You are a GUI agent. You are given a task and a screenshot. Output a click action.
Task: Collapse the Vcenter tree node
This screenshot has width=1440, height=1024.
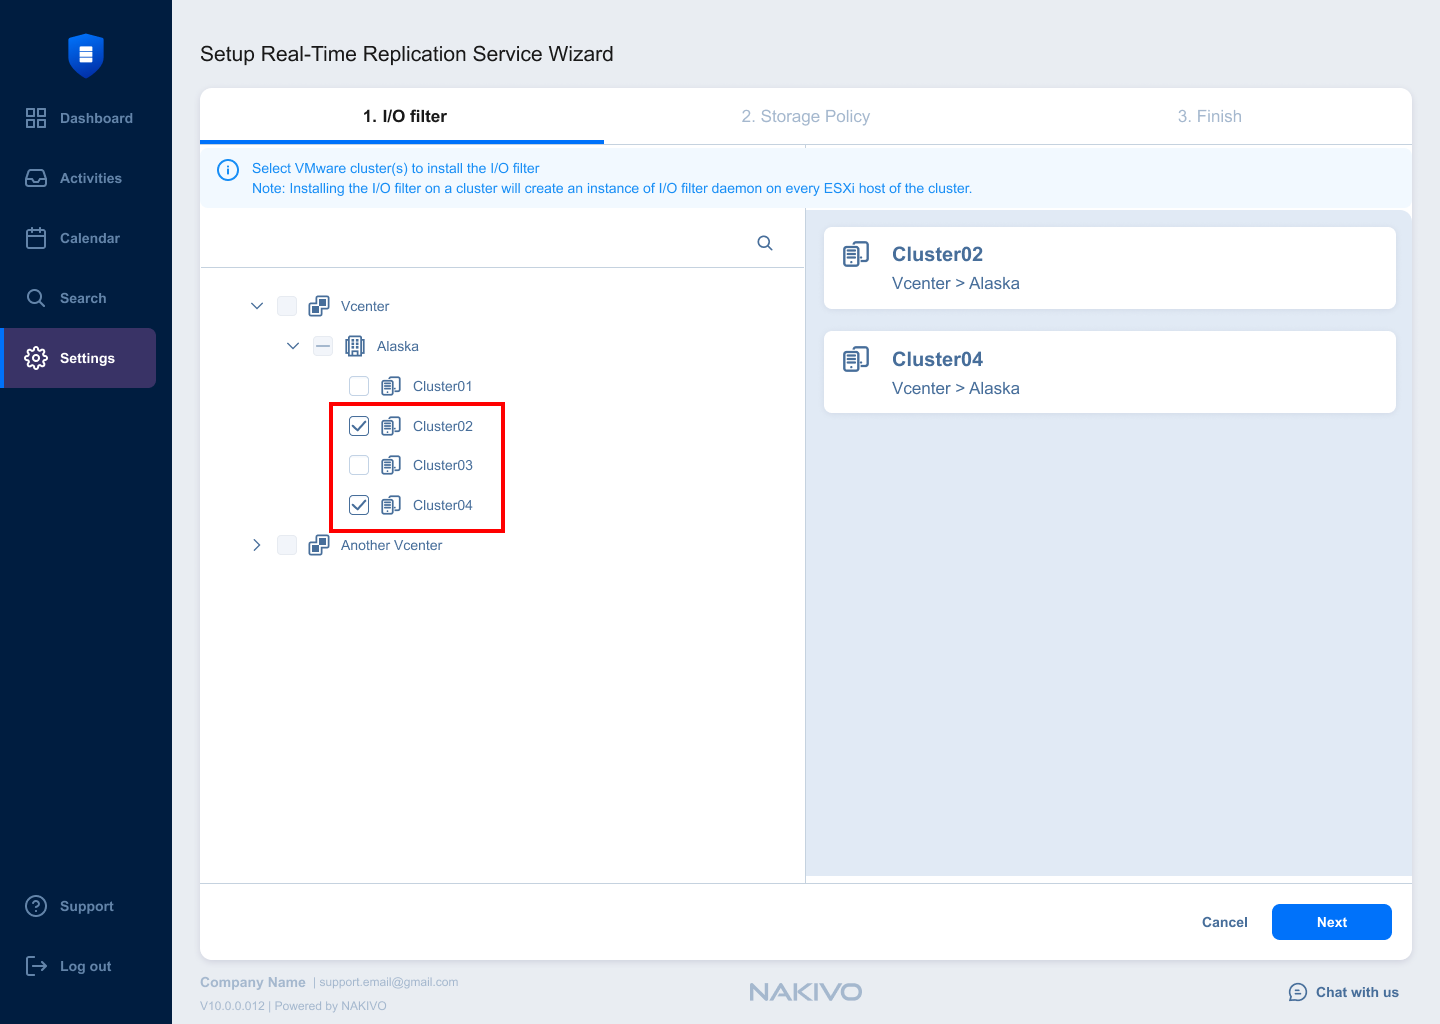pos(257,306)
